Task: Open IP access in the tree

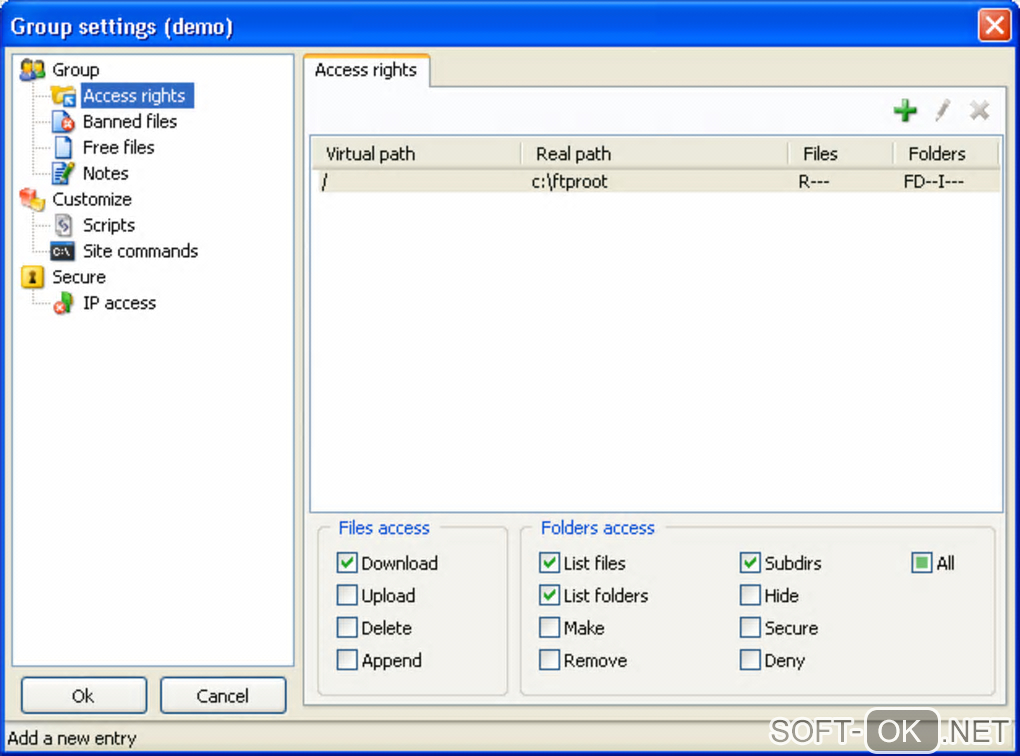Action: [x=119, y=303]
